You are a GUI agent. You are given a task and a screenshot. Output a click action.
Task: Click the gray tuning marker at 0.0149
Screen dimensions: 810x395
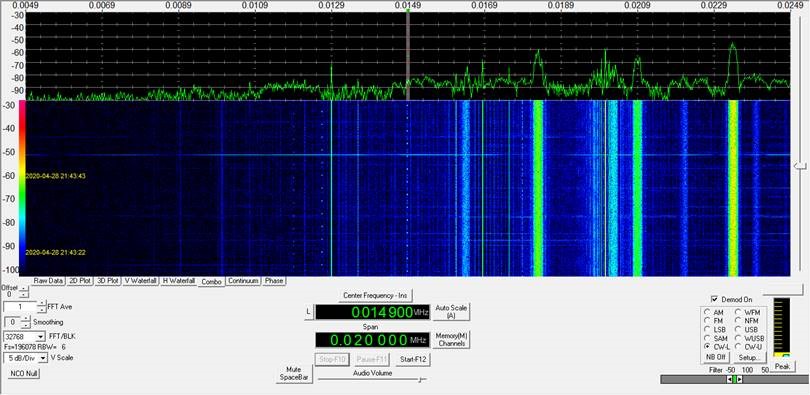(408, 56)
